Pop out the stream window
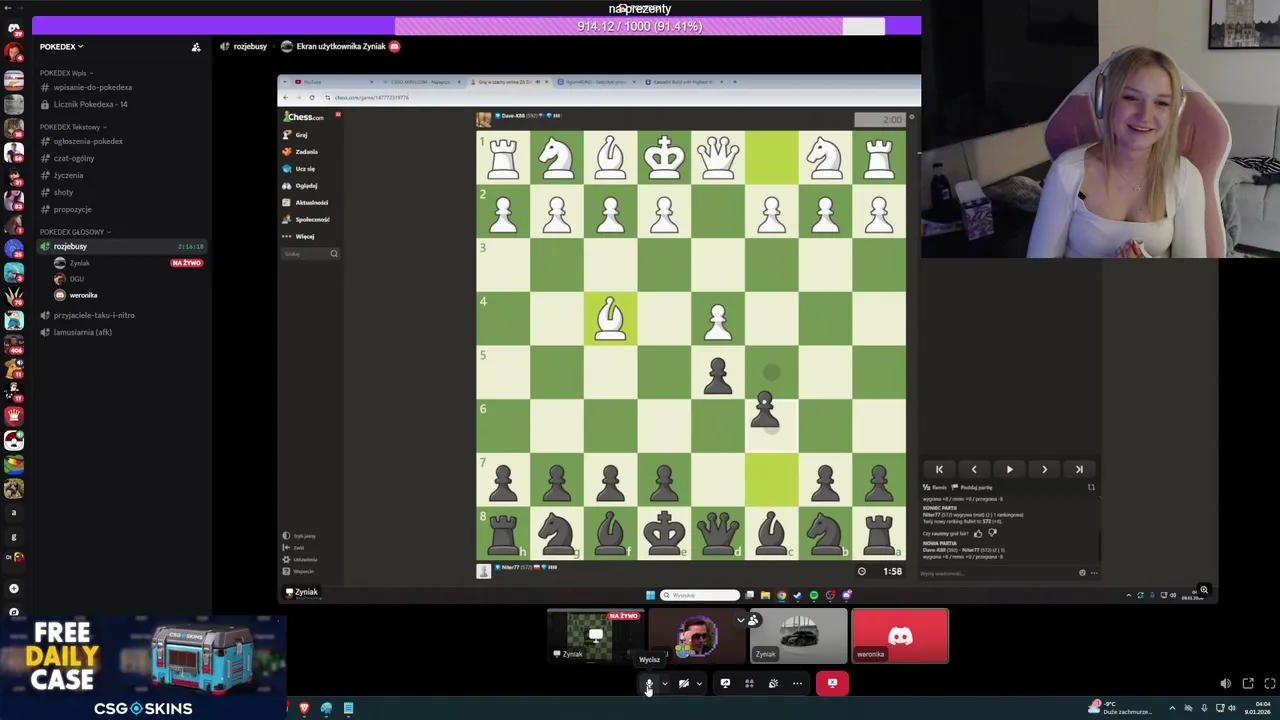 (1248, 684)
